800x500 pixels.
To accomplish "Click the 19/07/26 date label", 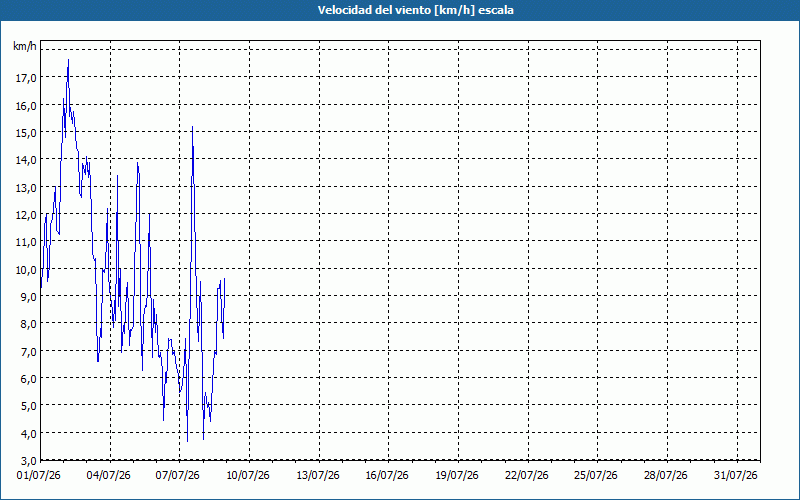I will (457, 476).
